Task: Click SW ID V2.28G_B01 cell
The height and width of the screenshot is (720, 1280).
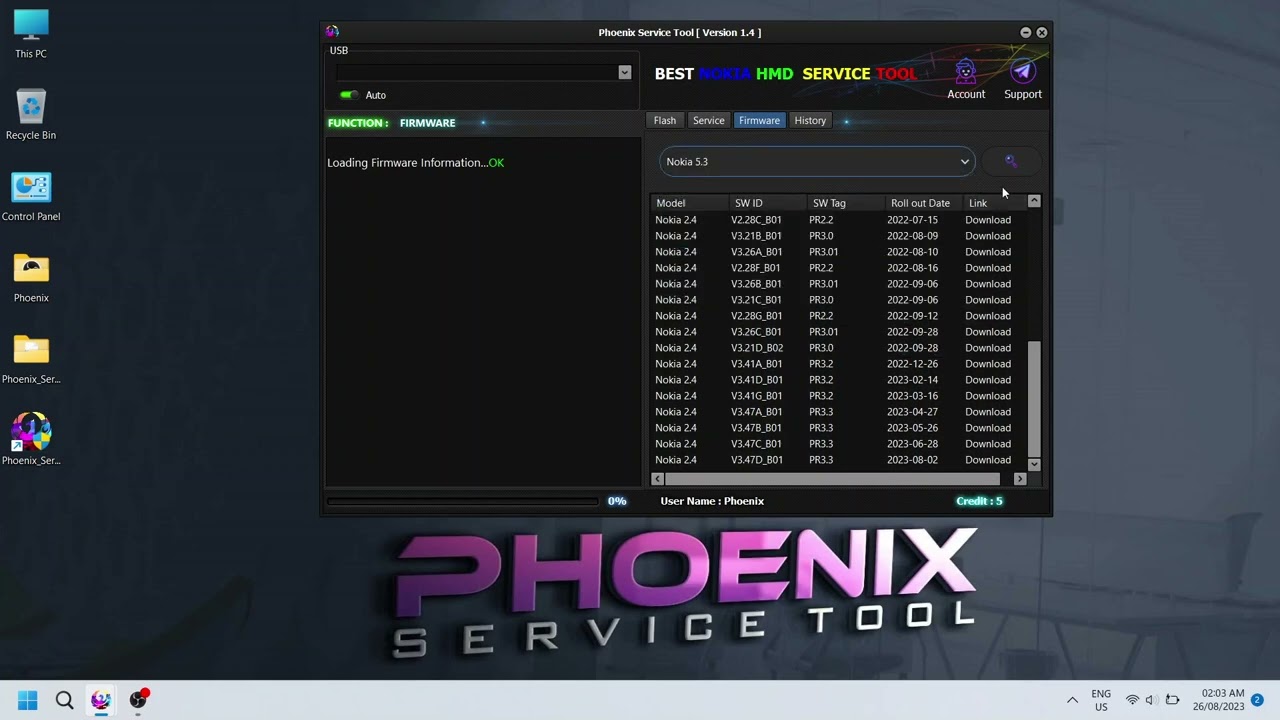Action: 757,316
